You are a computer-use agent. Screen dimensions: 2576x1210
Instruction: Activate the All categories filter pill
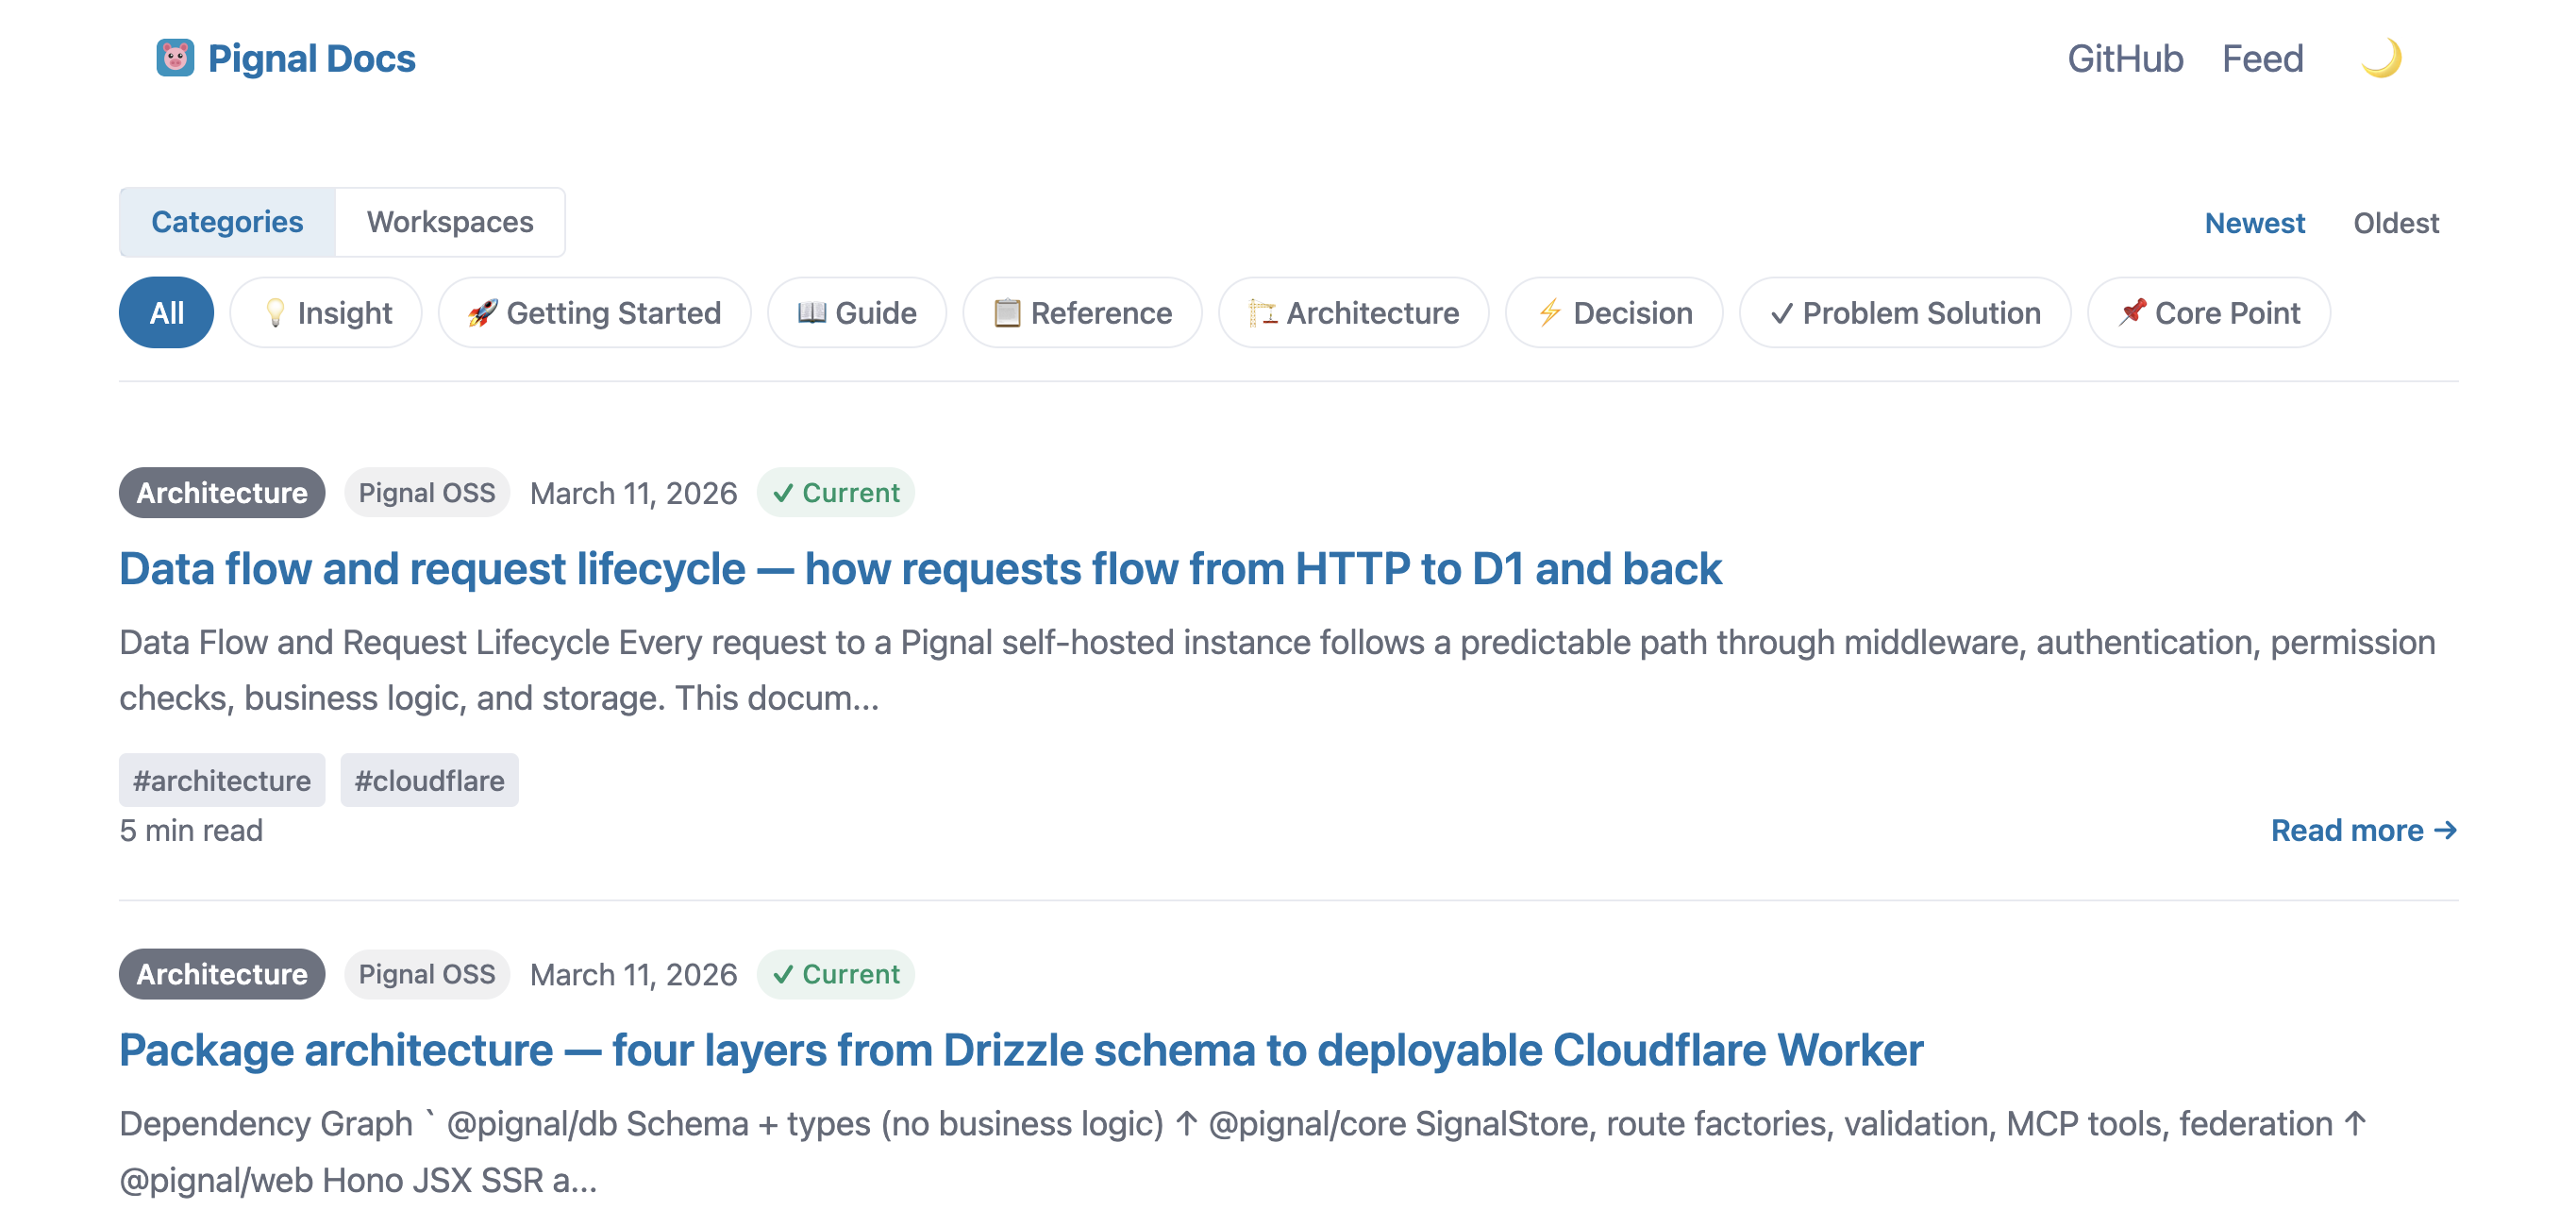point(166,312)
